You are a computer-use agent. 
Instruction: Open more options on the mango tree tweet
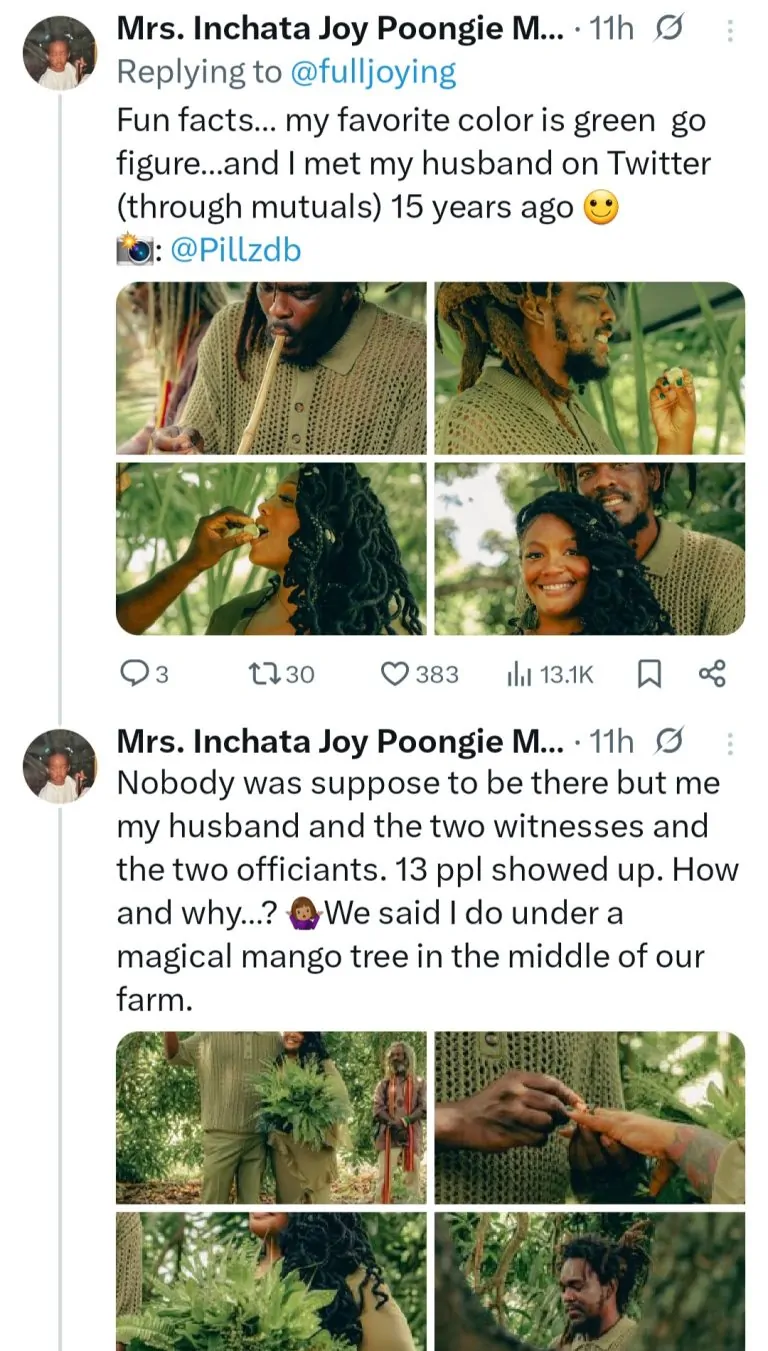[730, 743]
